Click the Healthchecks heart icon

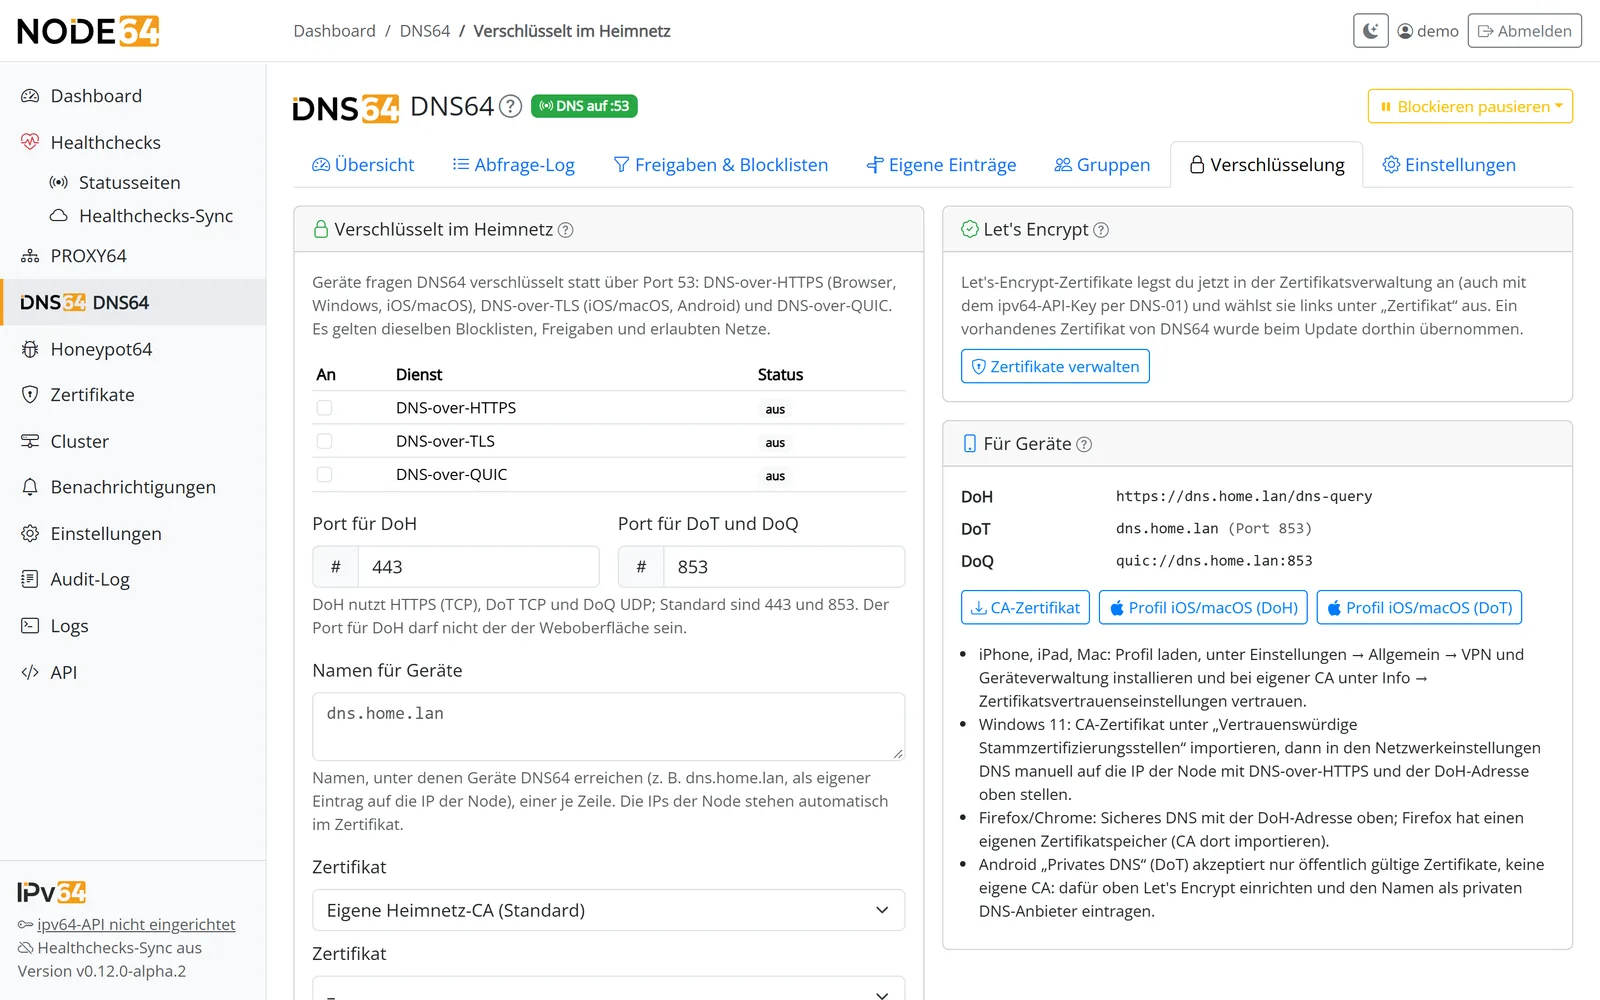coord(30,142)
